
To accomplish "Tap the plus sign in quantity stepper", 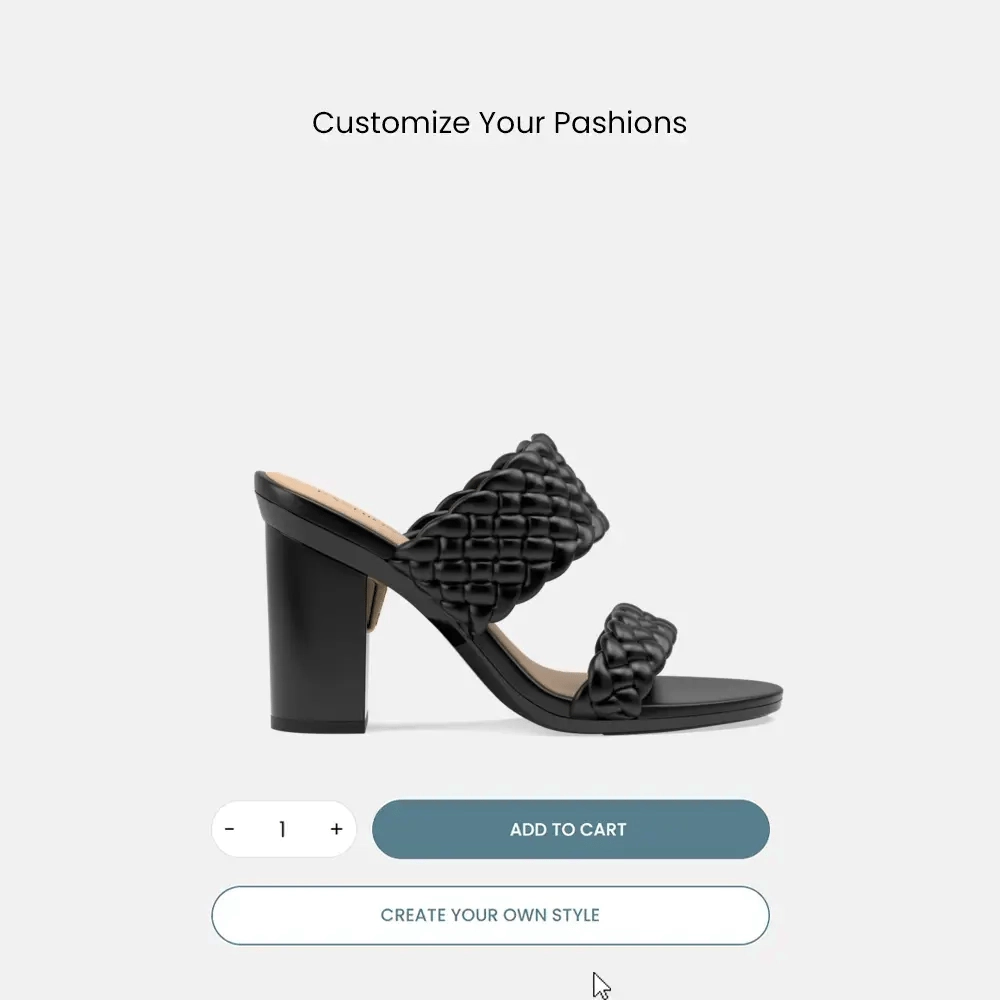I will (x=337, y=829).
